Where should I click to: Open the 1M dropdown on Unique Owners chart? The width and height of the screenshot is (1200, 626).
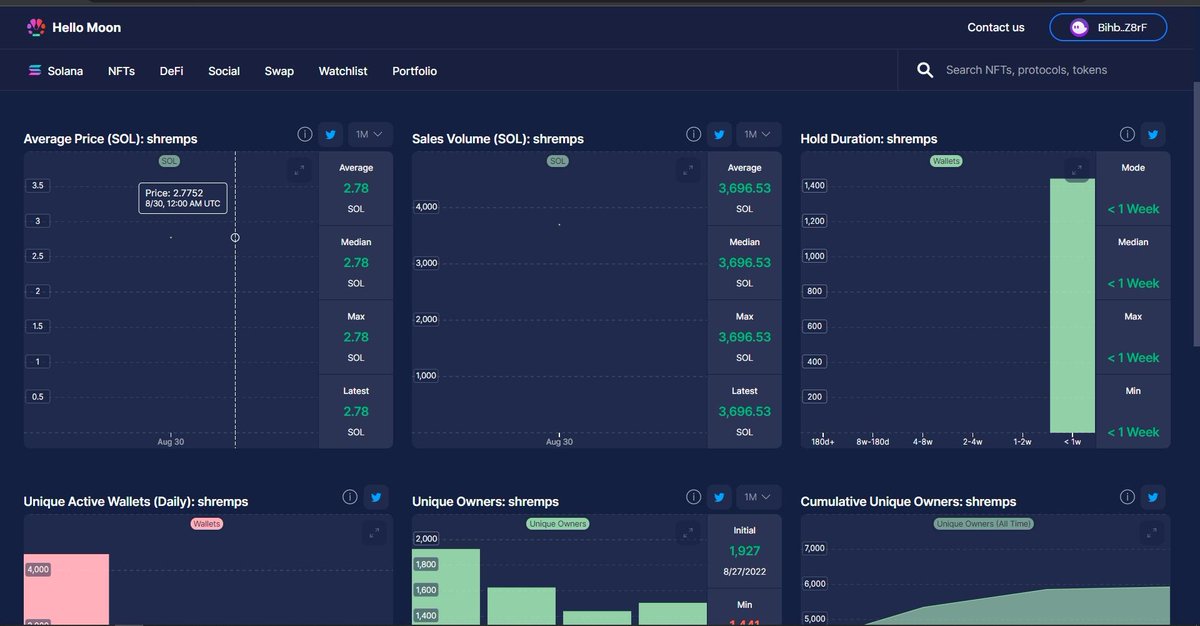(x=758, y=496)
